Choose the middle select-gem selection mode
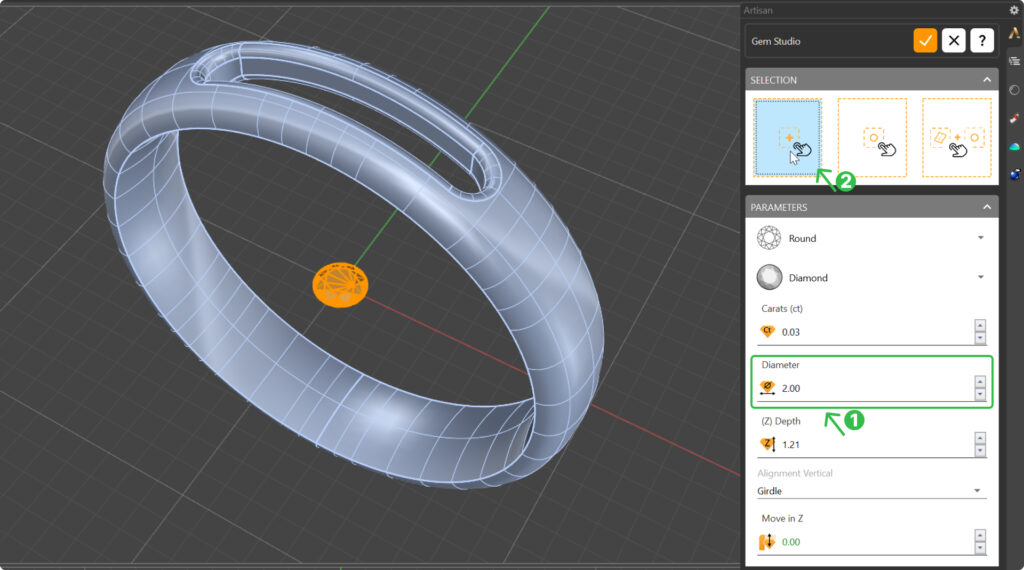Viewport: 1024px width, 570px height. [872, 138]
